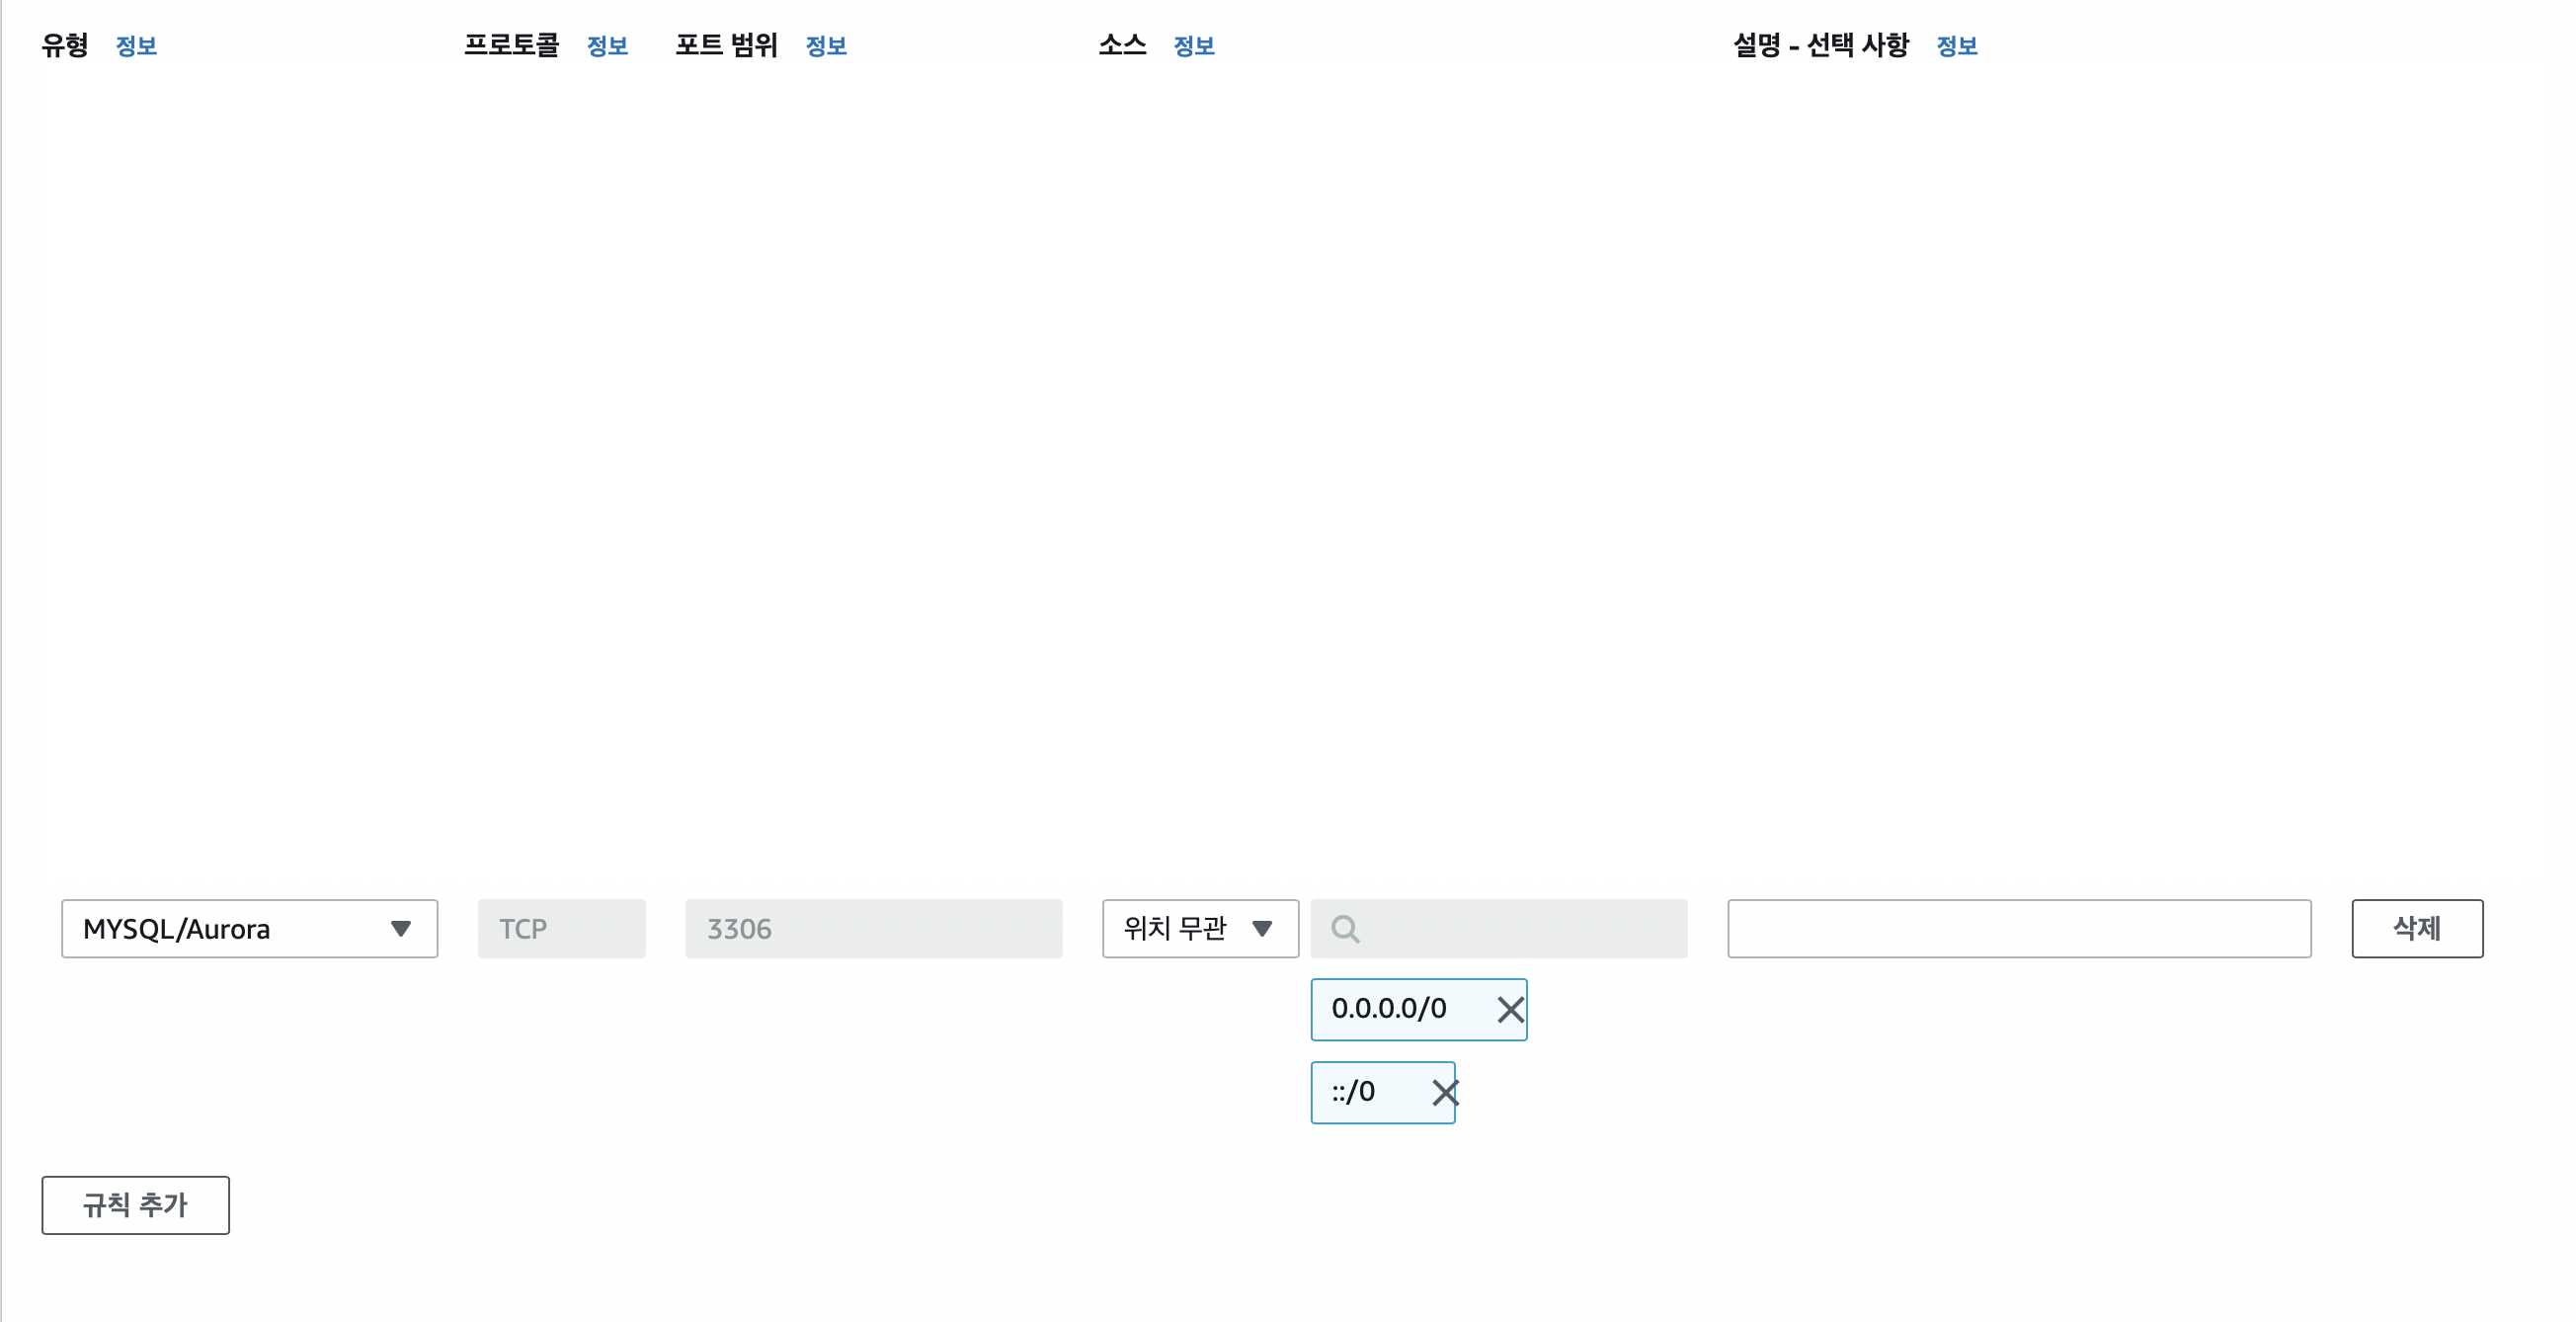Open the 정보 link next to 포트 범위

(826, 46)
